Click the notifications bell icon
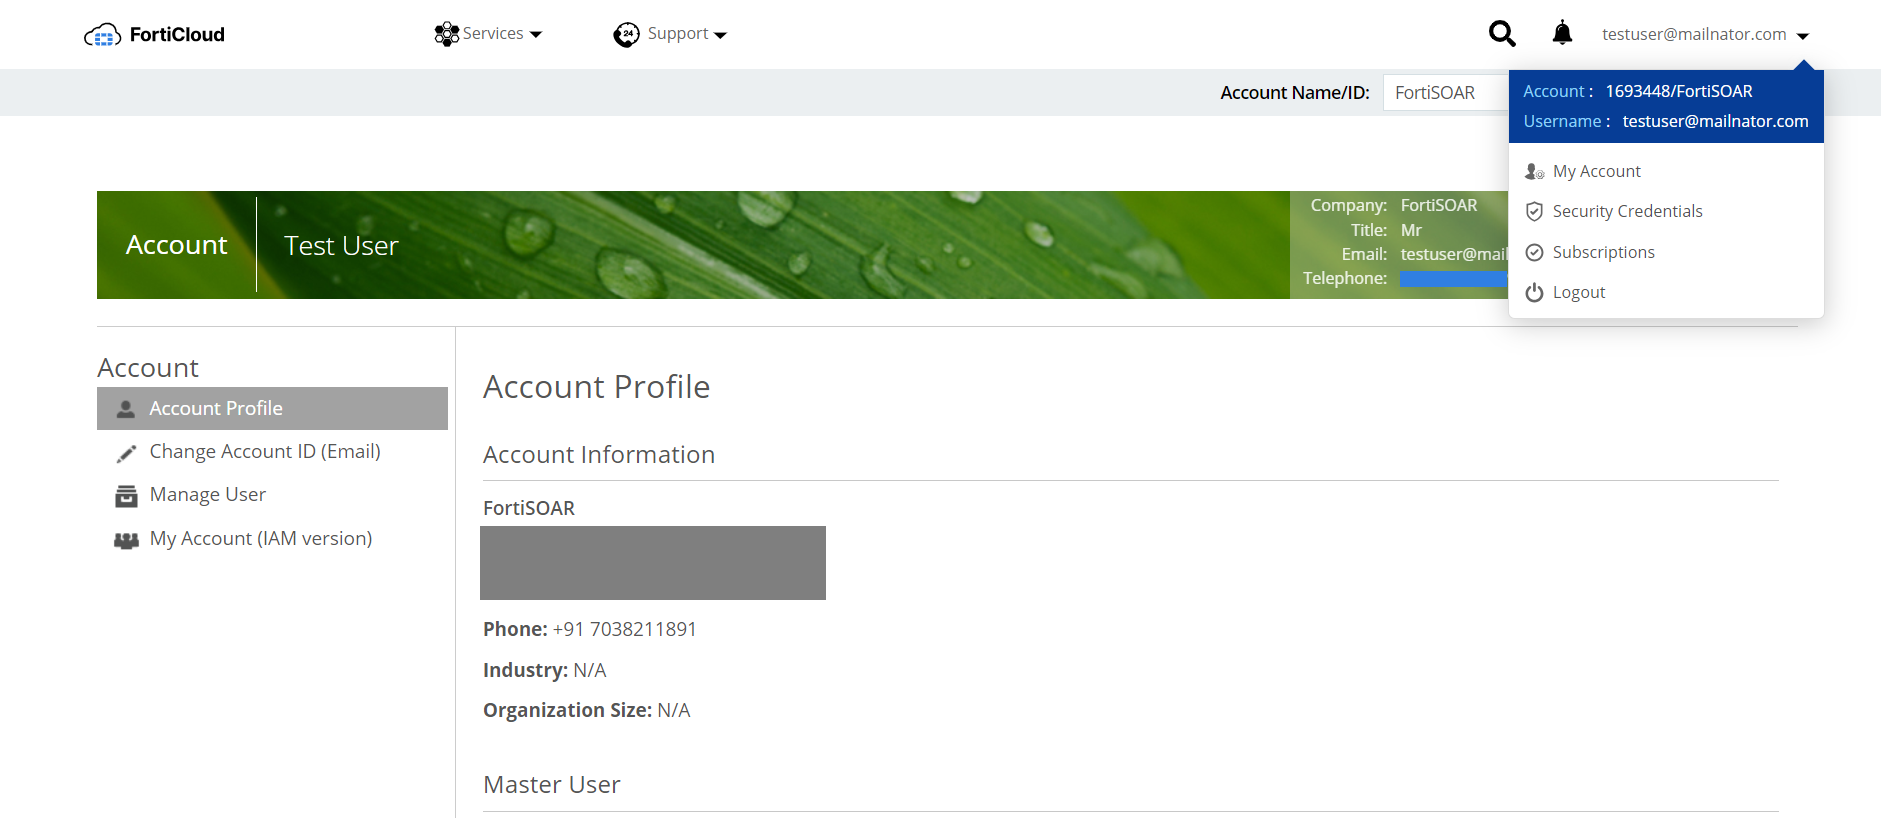The width and height of the screenshot is (1881, 818). (x=1562, y=33)
